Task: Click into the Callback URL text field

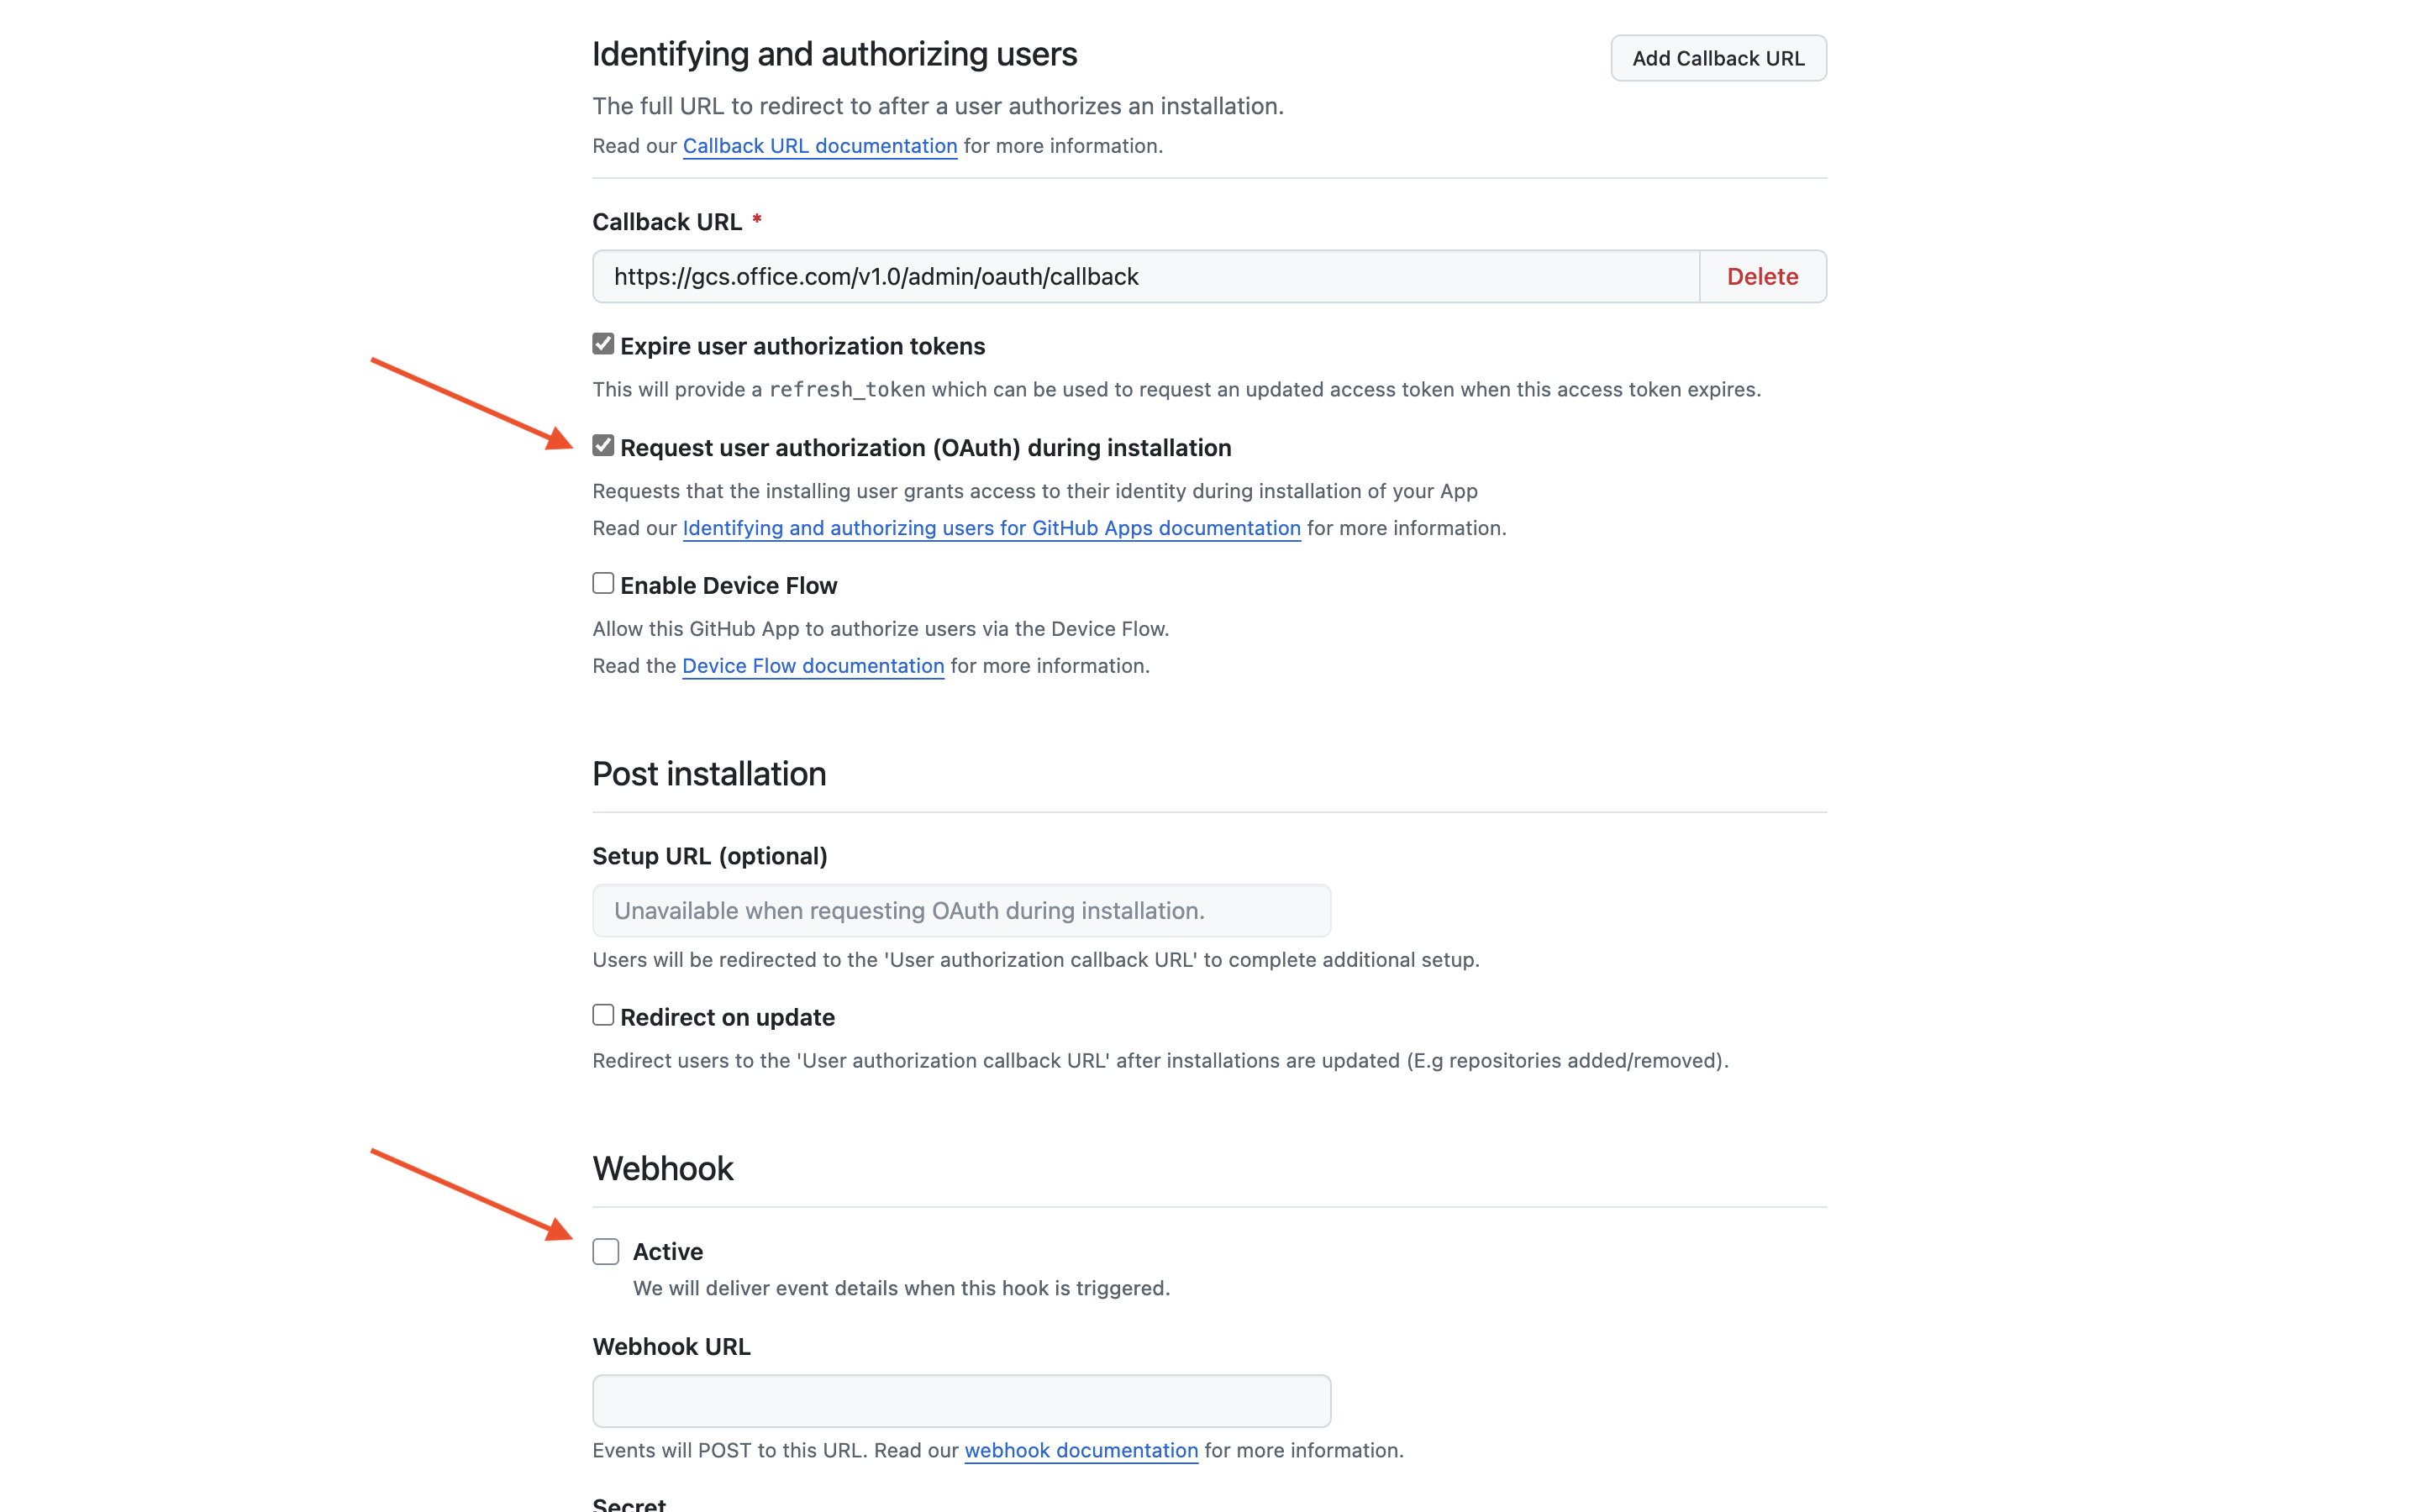Action: coord(1146,276)
